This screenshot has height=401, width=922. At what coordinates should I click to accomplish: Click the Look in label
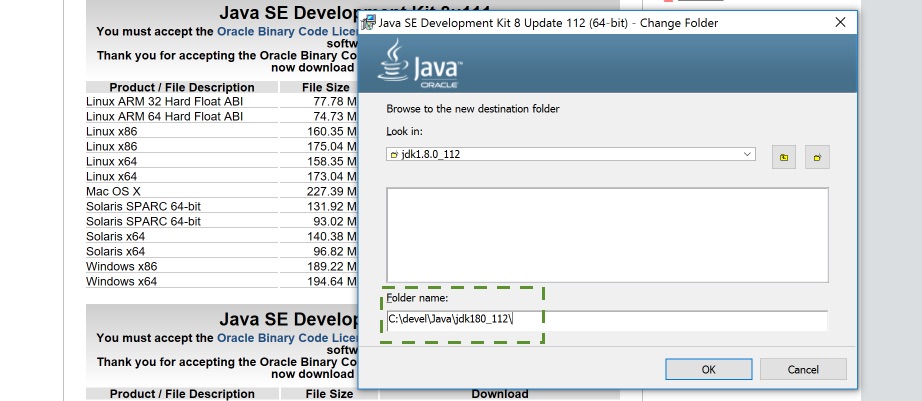tap(405, 131)
